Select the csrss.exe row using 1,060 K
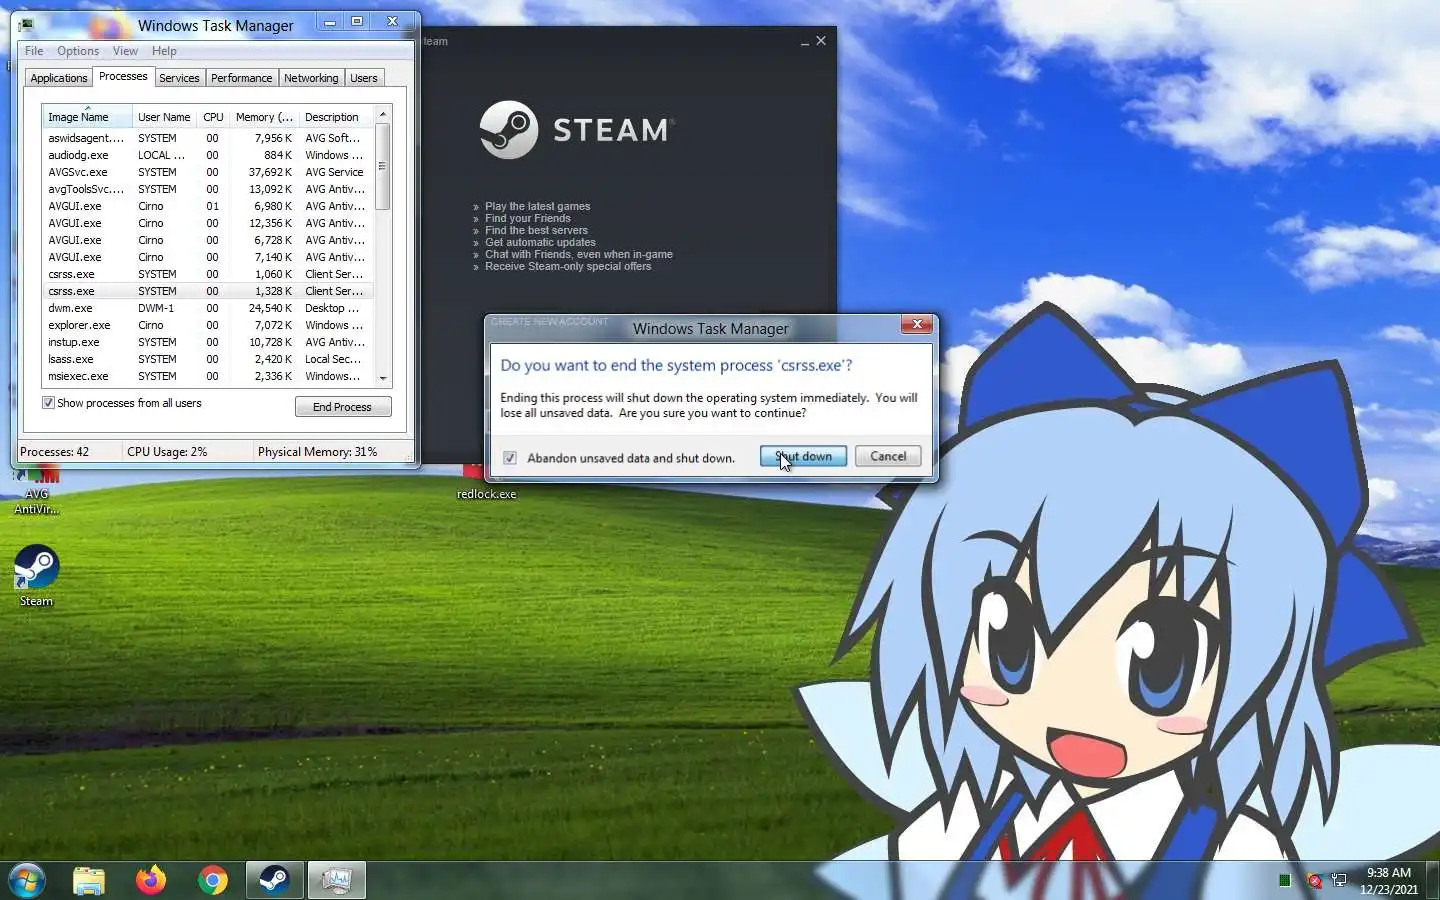This screenshot has width=1440, height=900. tap(208, 274)
